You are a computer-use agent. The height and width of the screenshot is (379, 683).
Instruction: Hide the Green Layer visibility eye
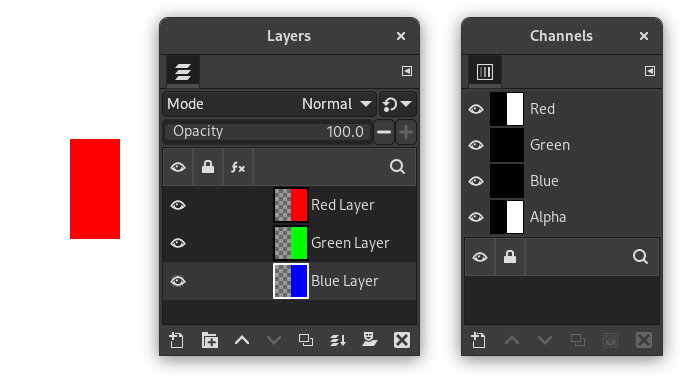(178, 243)
